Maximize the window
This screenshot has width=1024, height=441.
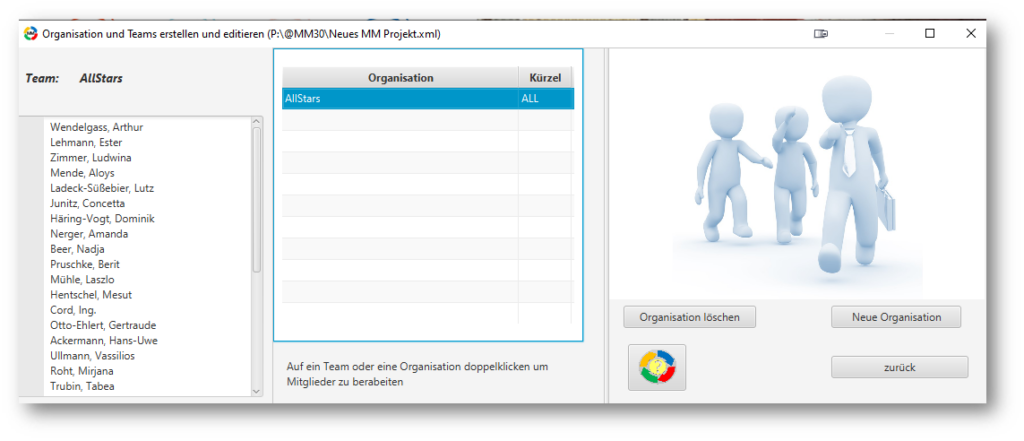point(930,34)
